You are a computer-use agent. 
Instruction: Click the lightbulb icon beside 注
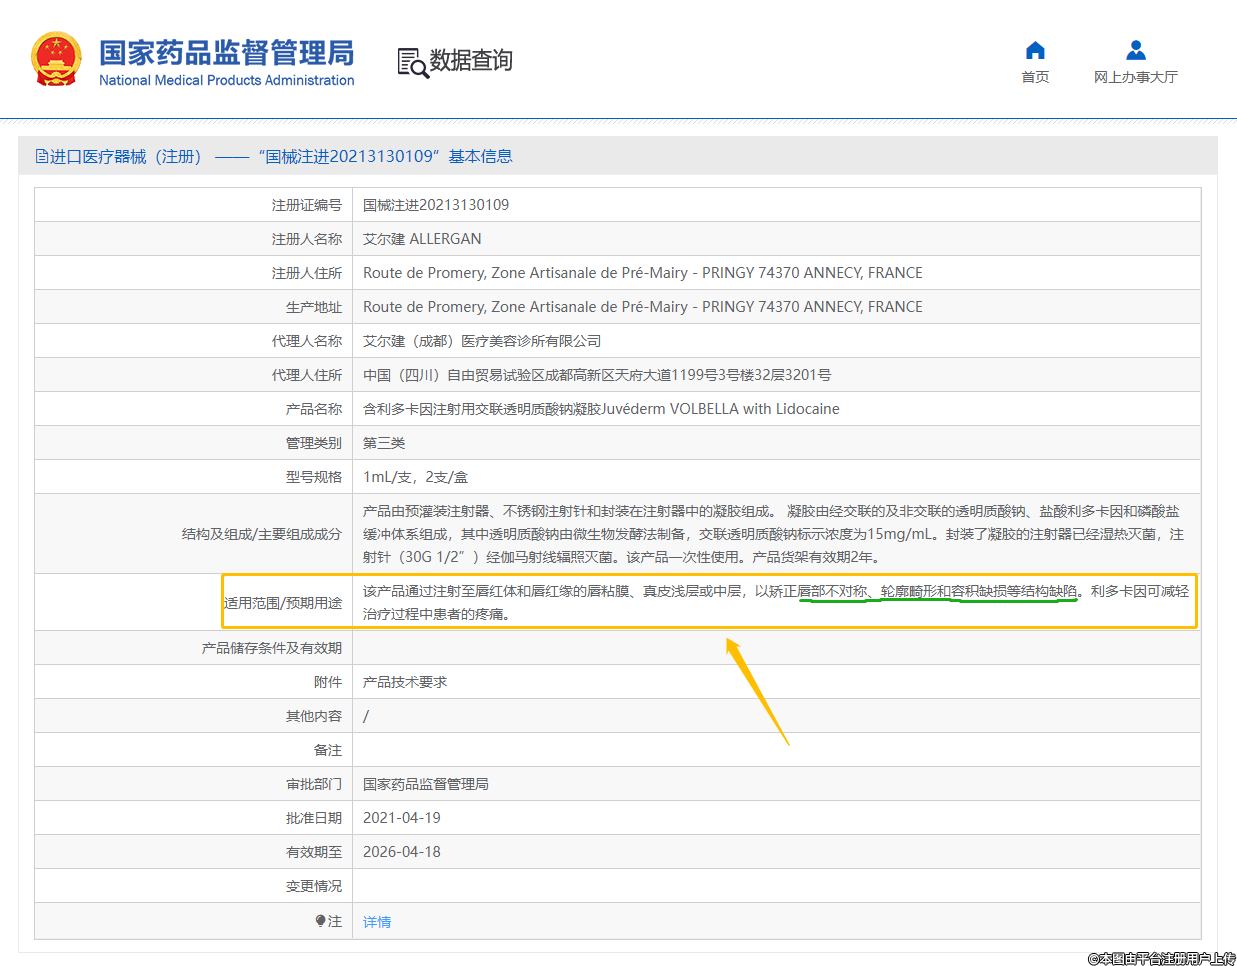pos(320,921)
